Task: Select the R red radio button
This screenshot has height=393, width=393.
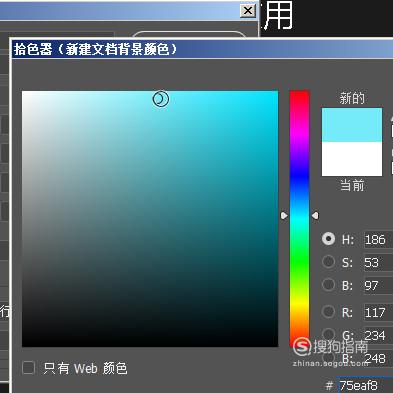Action: tap(328, 312)
